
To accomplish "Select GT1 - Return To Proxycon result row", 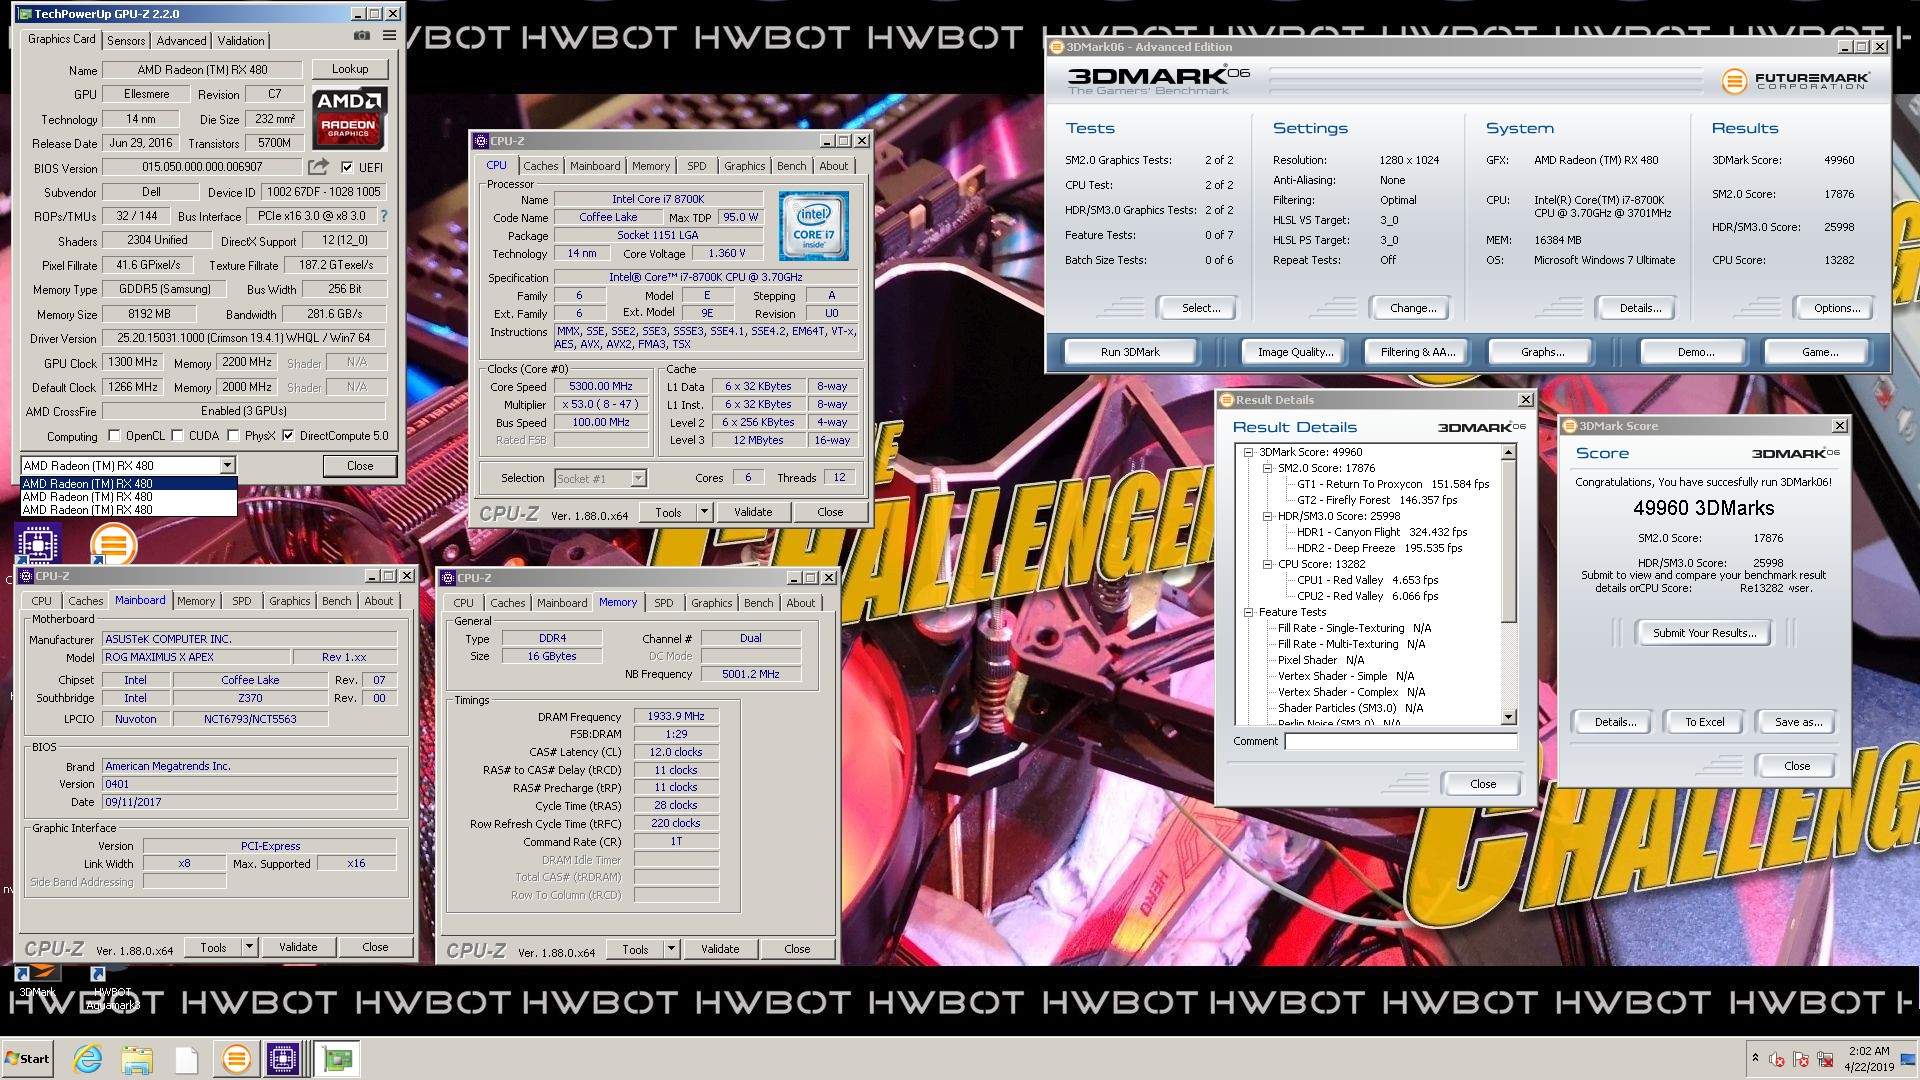I will point(1393,484).
